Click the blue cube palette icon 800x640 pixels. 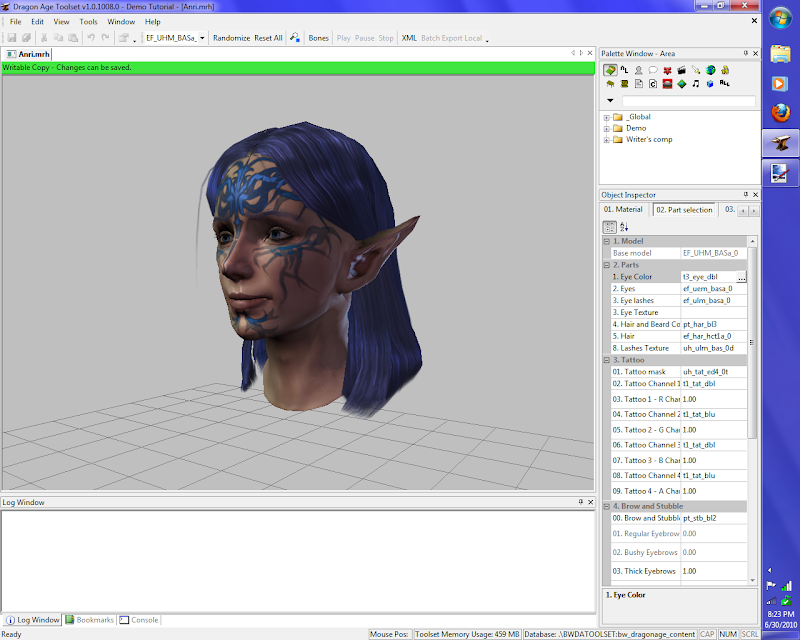click(710, 84)
